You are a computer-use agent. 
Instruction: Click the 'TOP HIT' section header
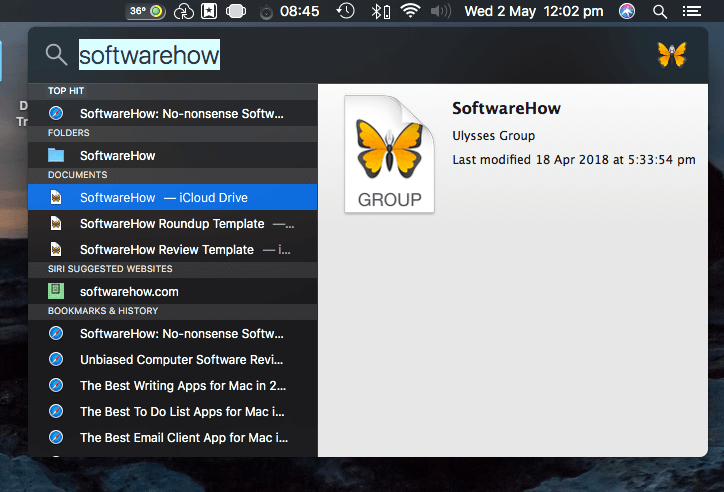pyautogui.click(x=66, y=91)
